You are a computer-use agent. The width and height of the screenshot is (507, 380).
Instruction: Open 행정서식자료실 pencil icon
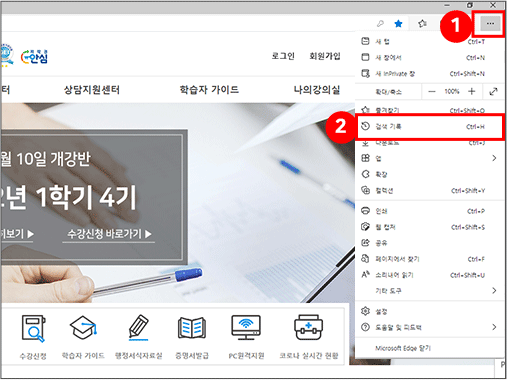pyautogui.click(x=138, y=327)
